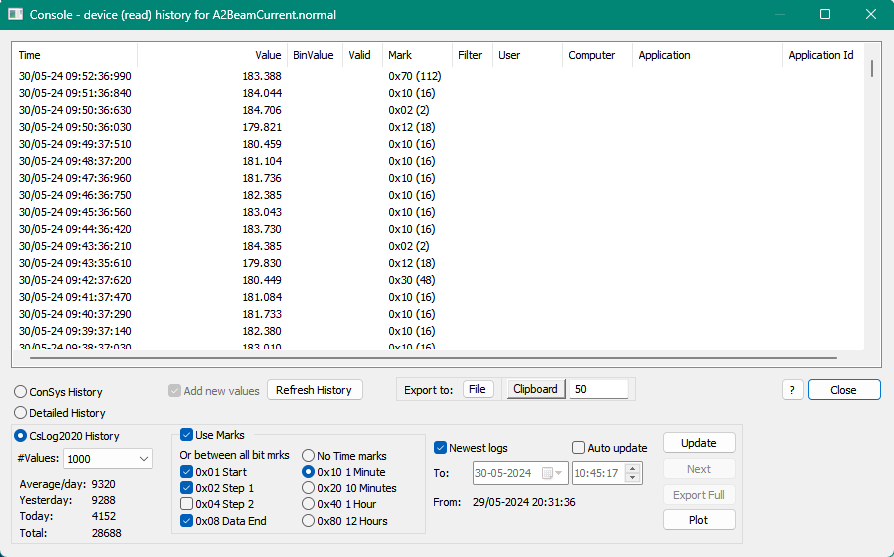
Task: Click the export count field showing 50
Action: coord(598,389)
